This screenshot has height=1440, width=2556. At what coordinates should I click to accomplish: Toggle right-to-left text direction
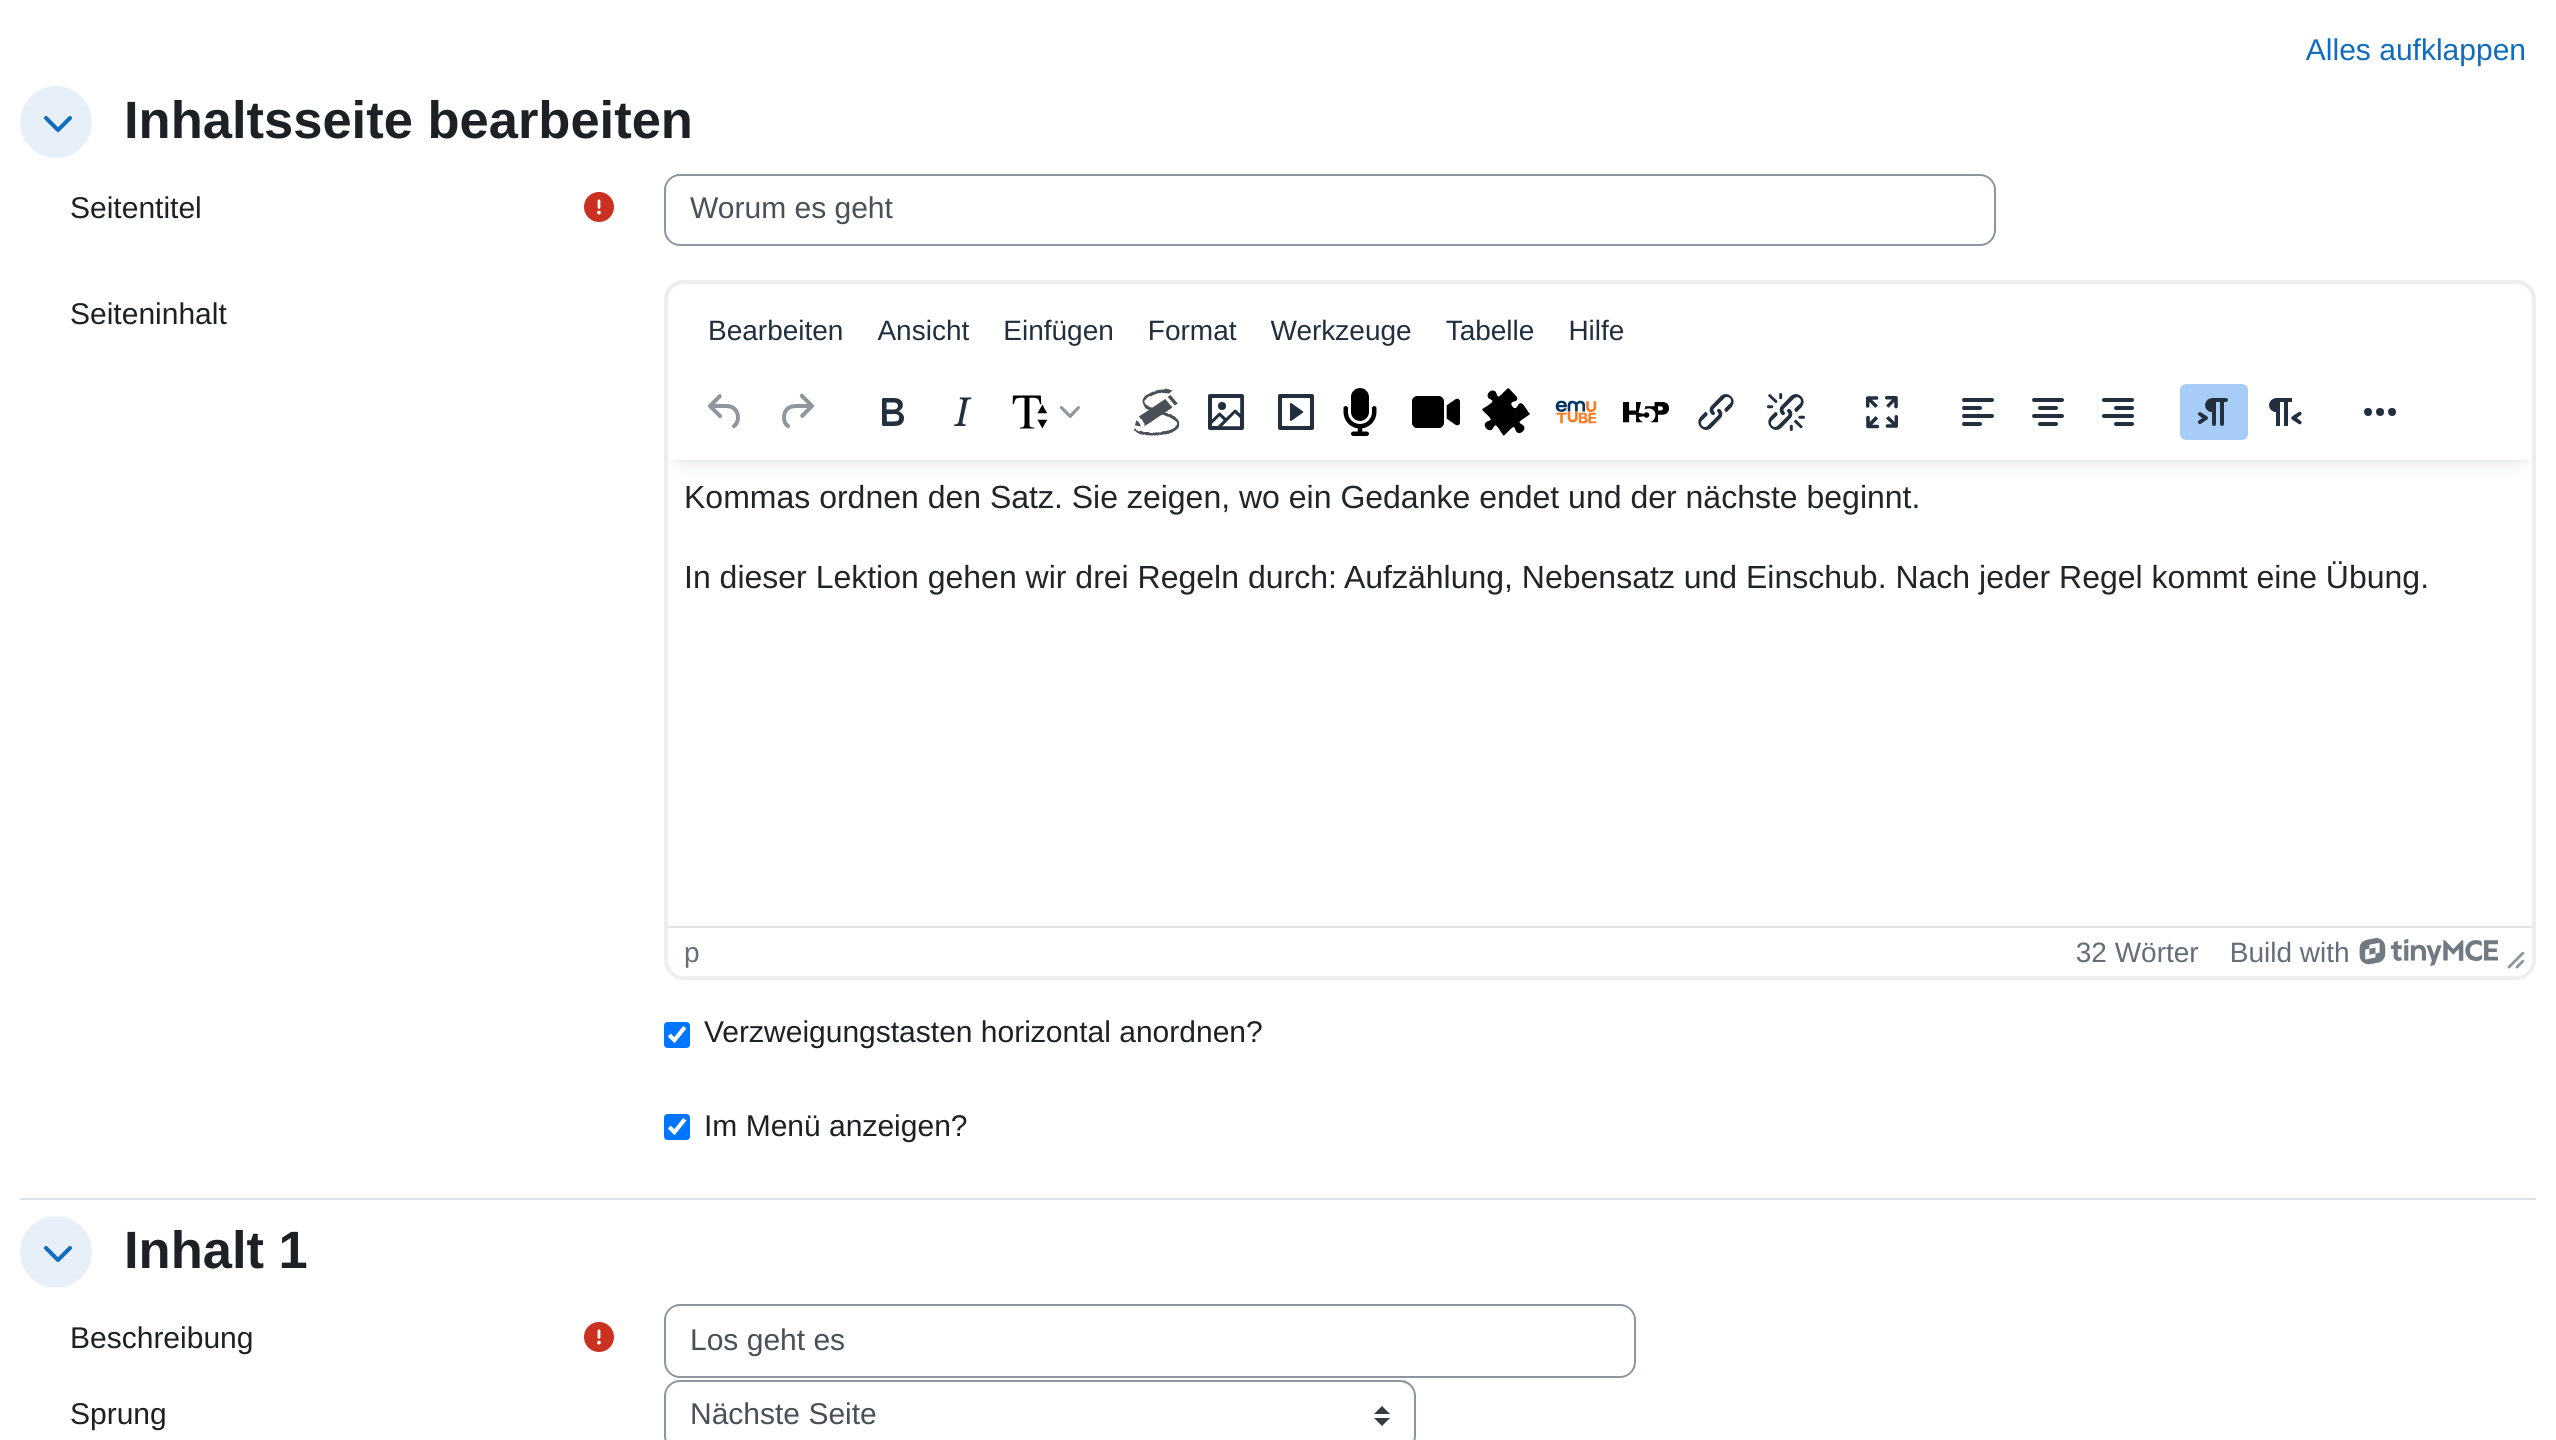coord(2285,412)
